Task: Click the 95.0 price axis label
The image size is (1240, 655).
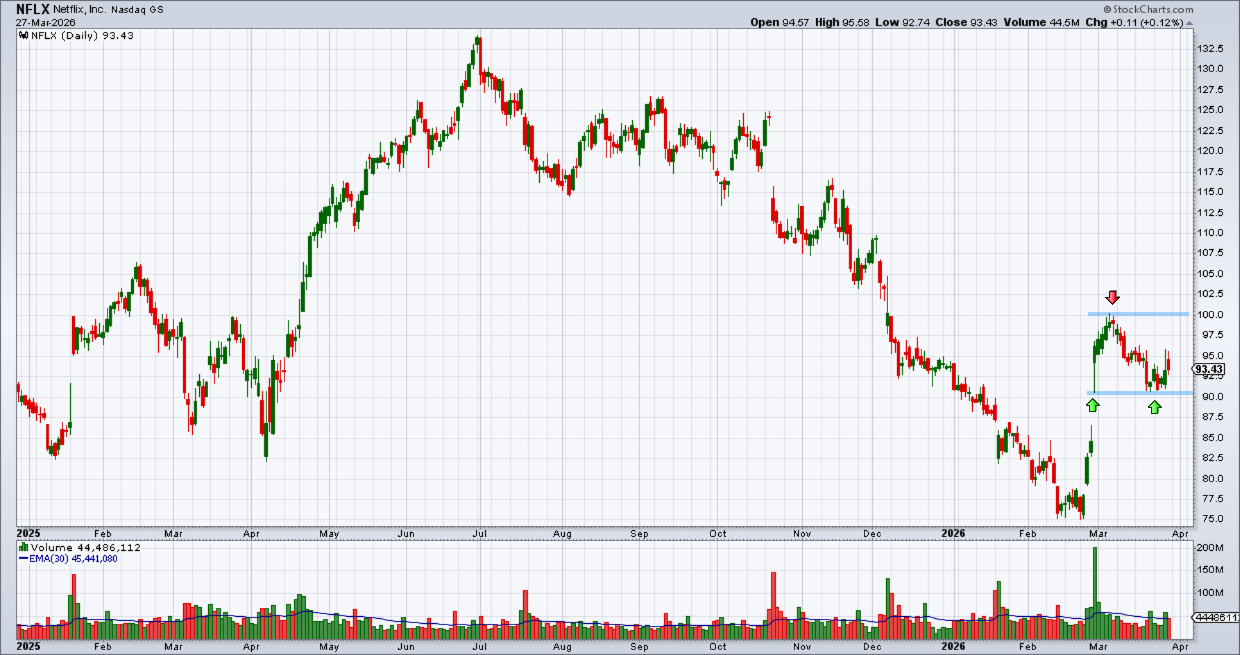Action: coord(1211,356)
